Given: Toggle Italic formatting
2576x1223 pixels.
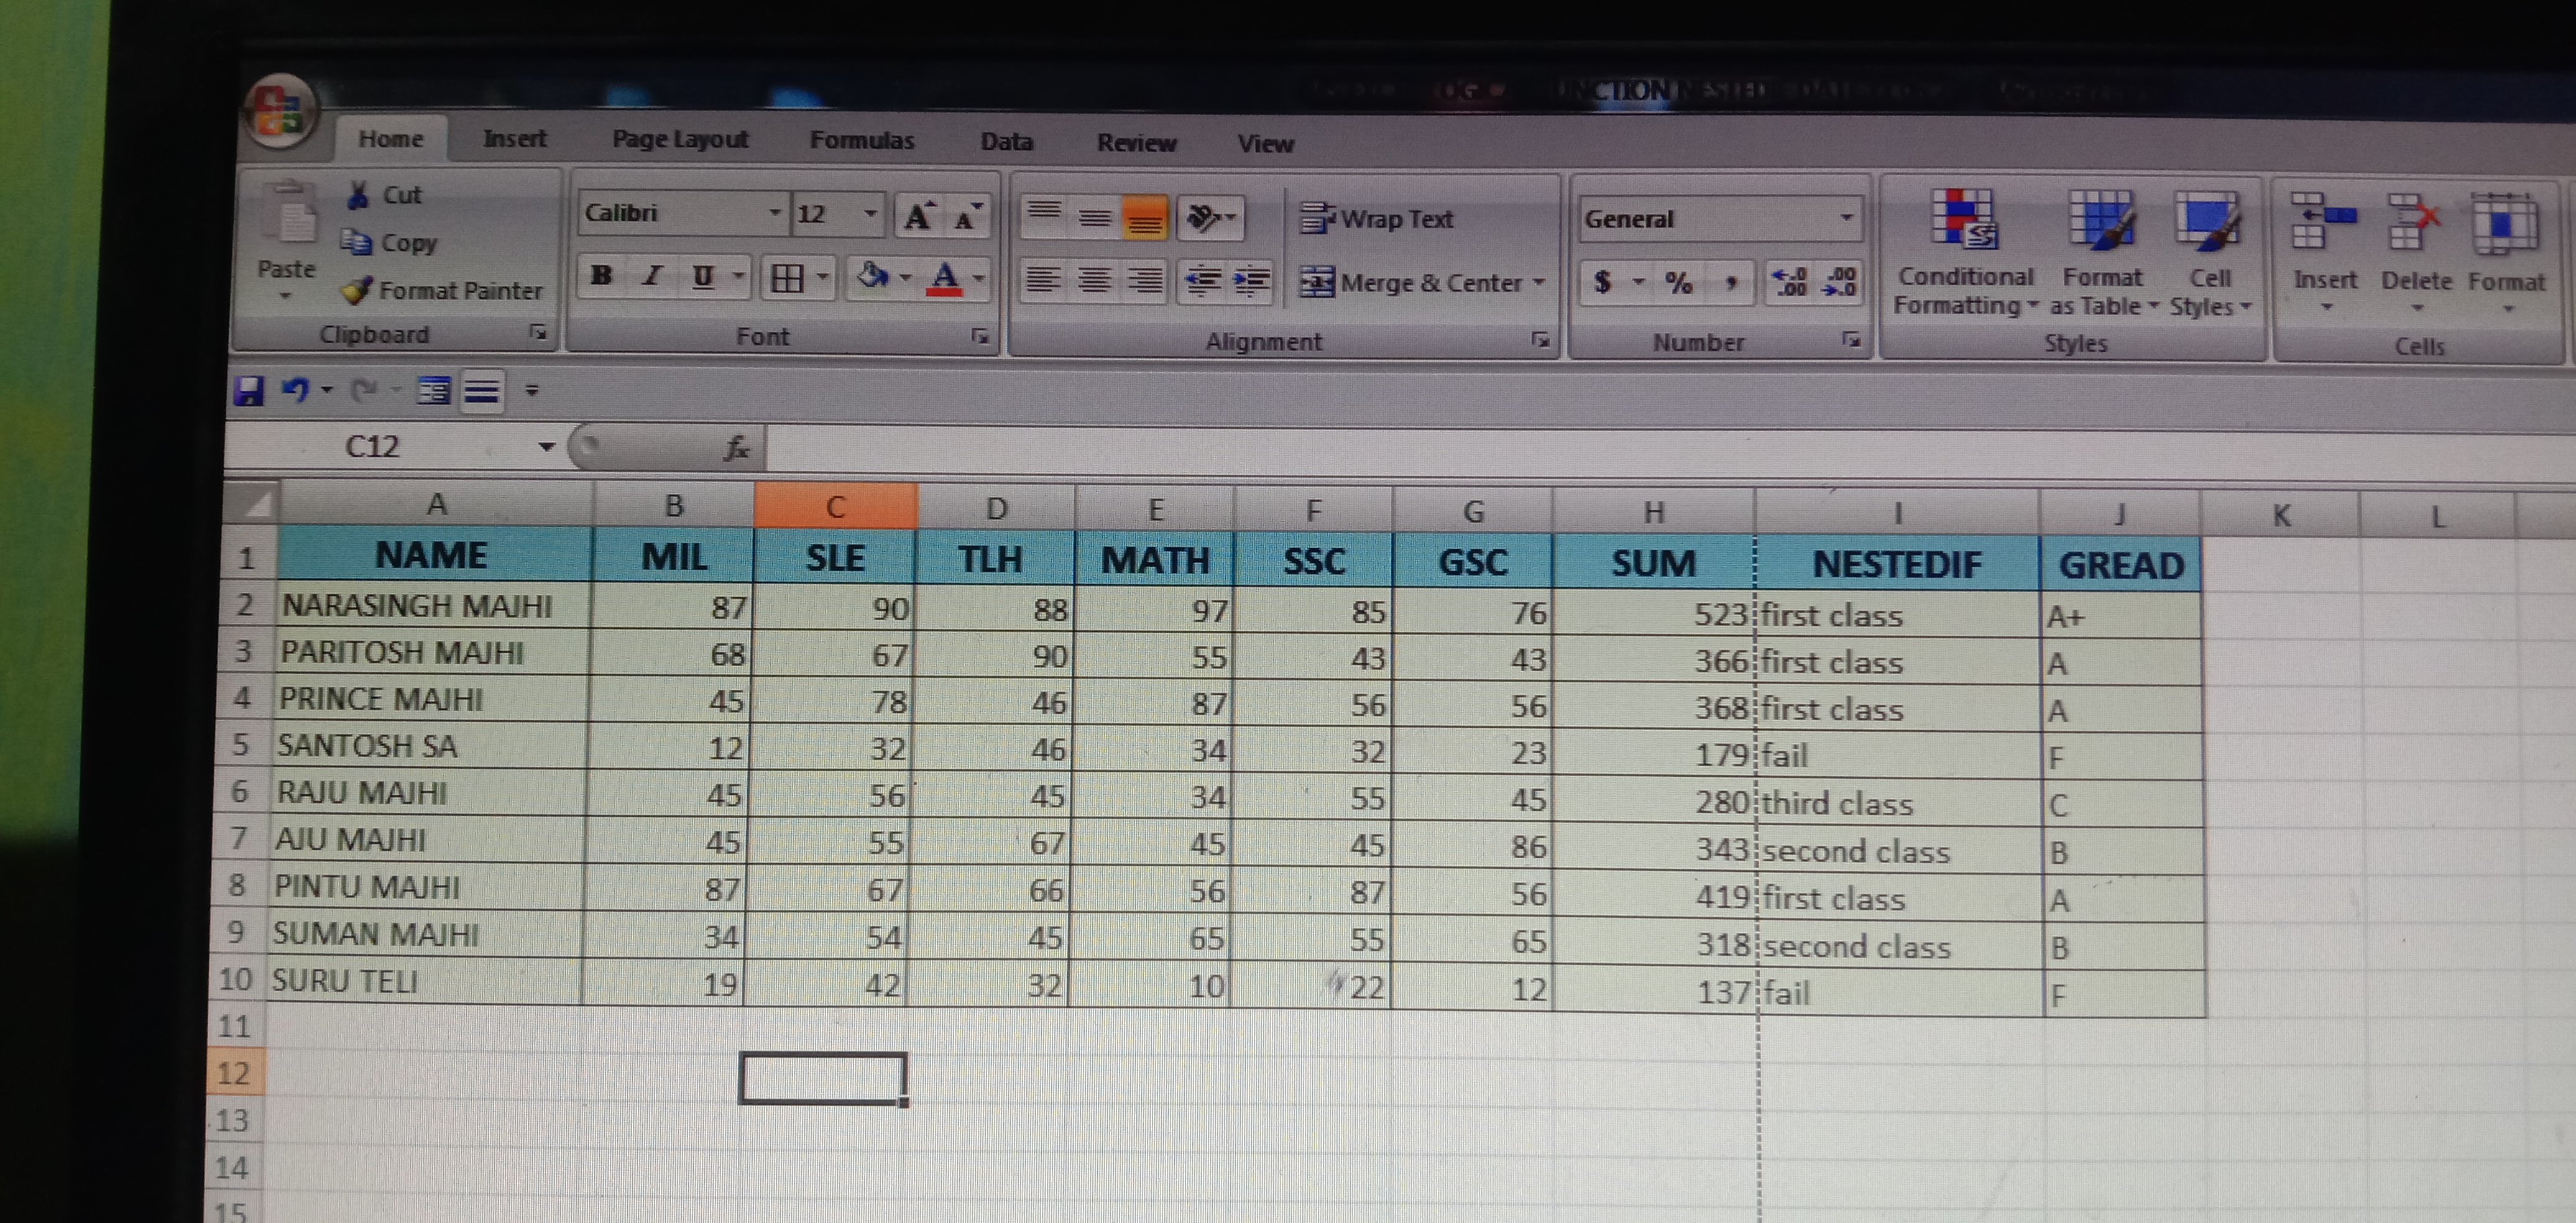Looking at the screenshot, I should [653, 276].
